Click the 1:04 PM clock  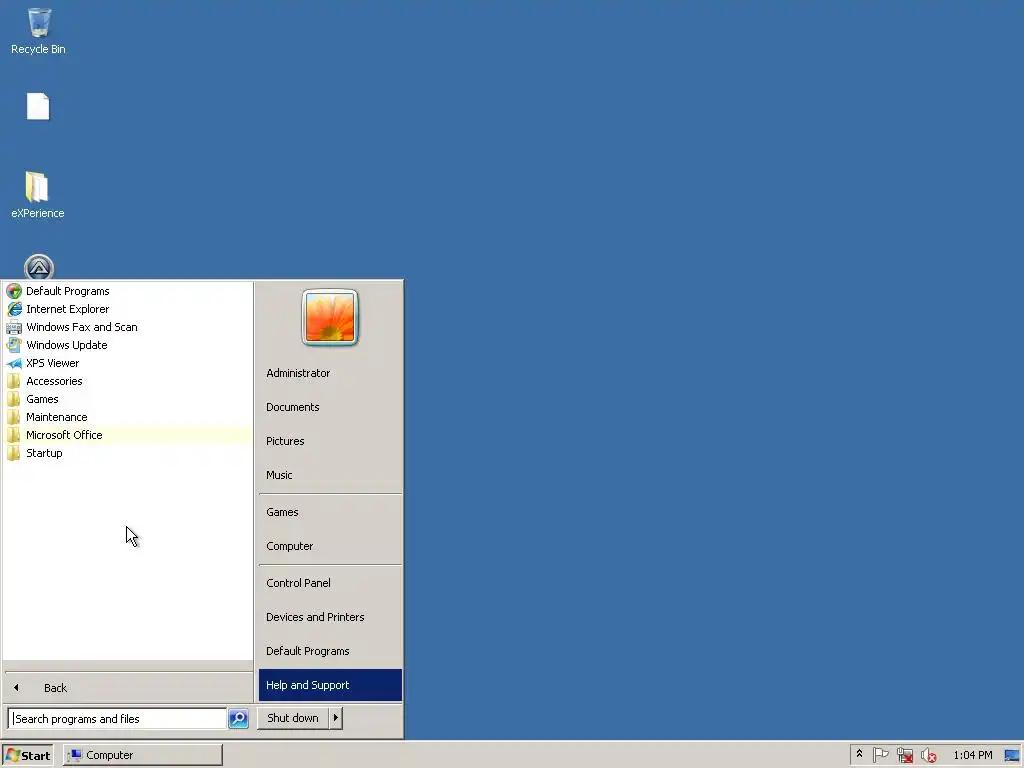point(972,755)
